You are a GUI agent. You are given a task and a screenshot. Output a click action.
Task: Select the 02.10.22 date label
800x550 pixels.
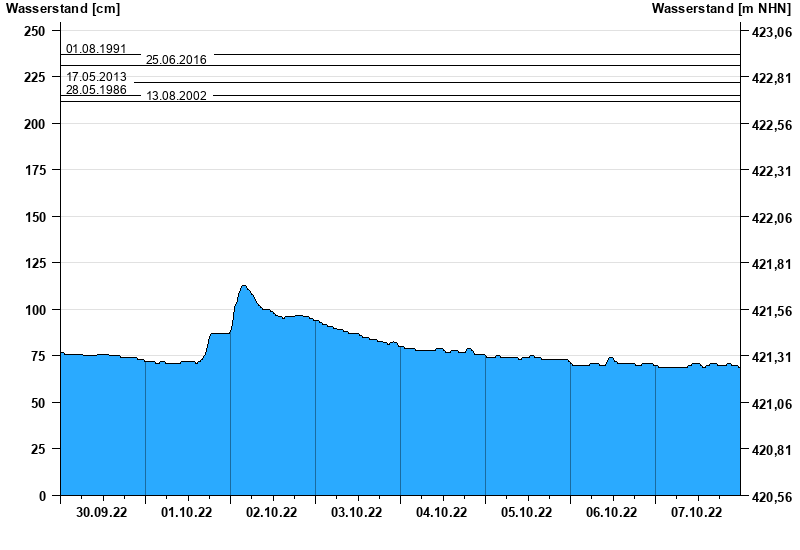pos(272,513)
